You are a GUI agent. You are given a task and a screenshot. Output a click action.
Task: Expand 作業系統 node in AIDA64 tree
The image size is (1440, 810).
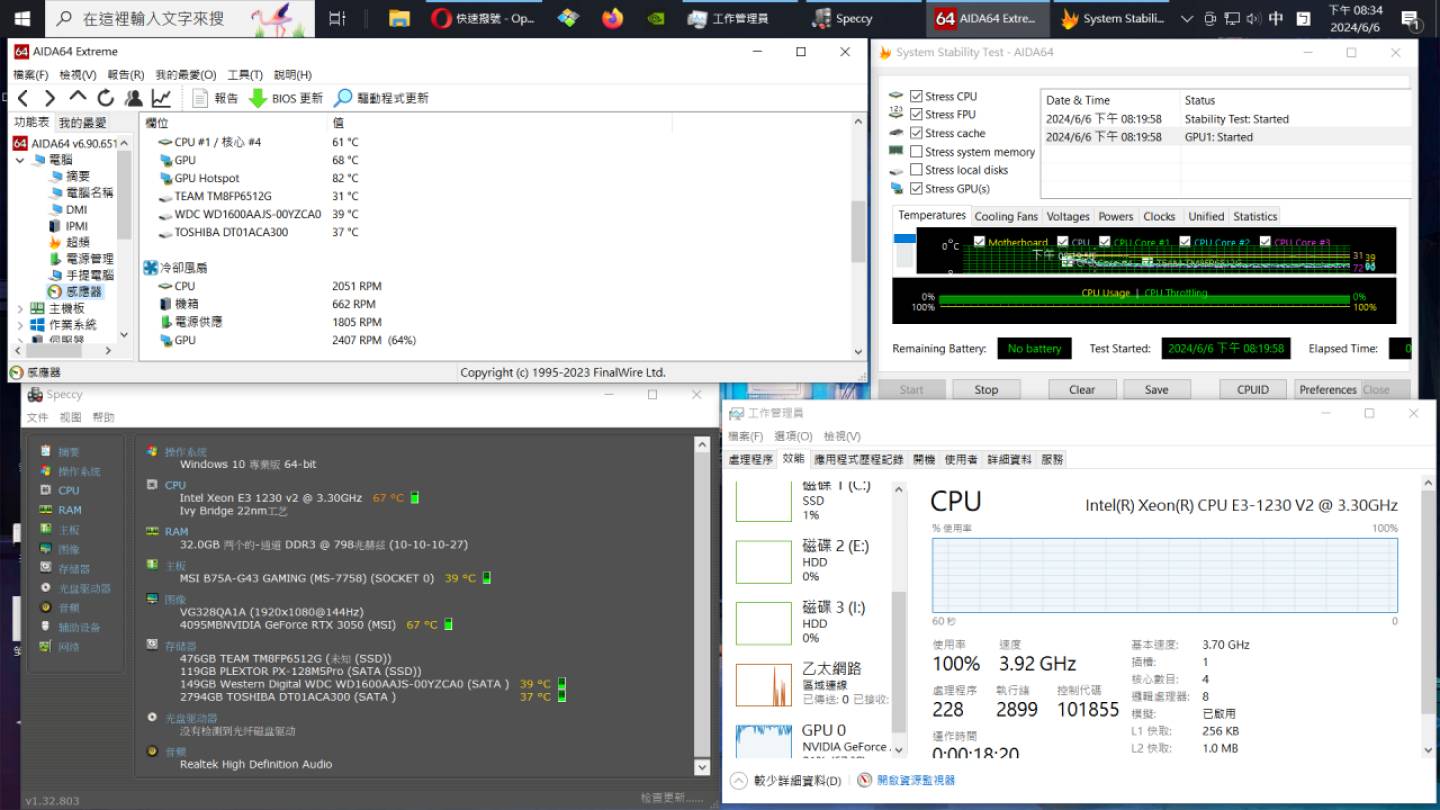coord(20,325)
